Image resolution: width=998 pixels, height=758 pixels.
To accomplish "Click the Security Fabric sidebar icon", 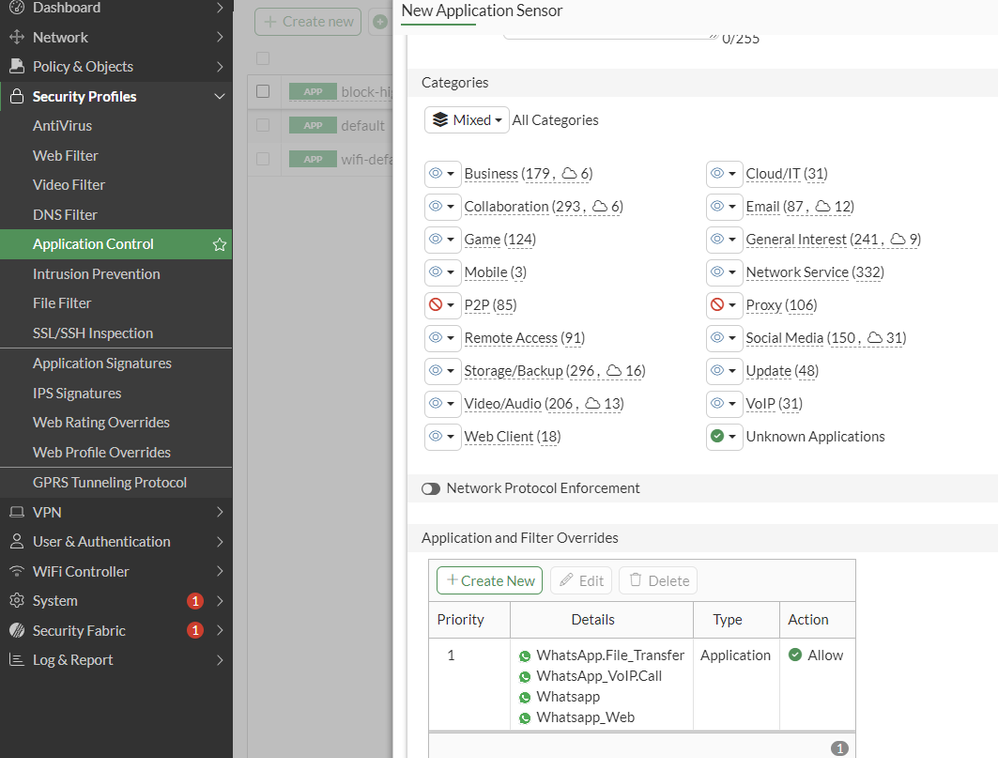I will (17, 630).
